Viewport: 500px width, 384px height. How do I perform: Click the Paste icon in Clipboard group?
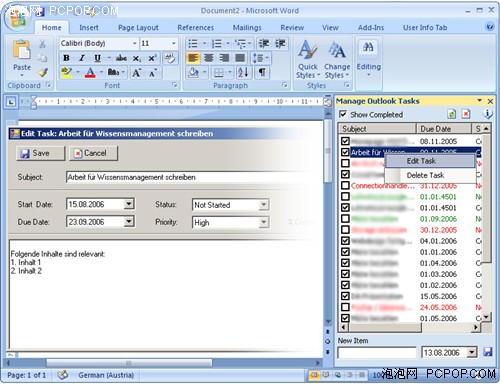click(x=22, y=50)
